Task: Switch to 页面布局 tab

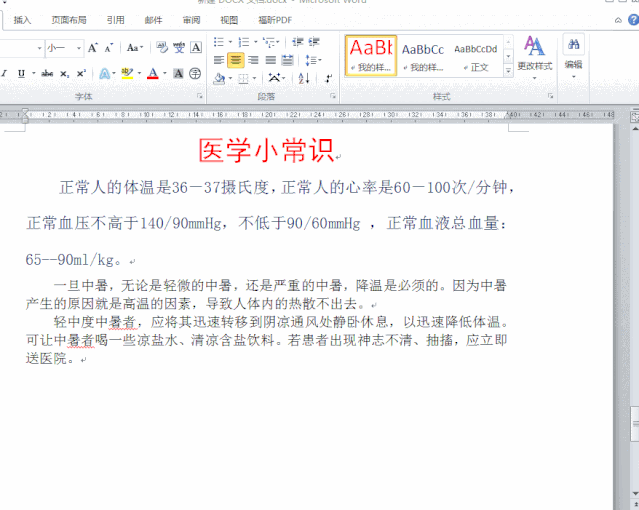Action: [x=69, y=20]
